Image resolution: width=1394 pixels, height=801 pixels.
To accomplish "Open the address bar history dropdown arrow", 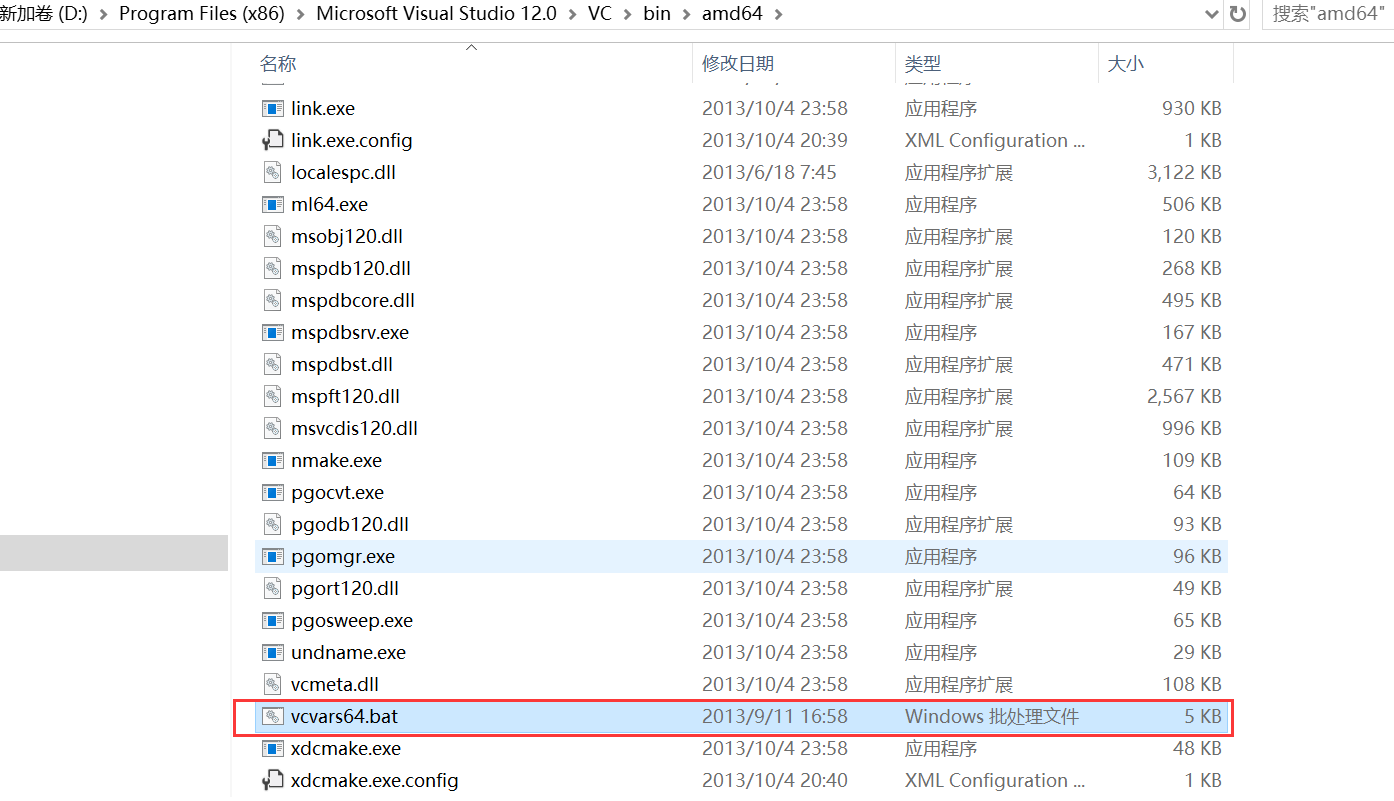I will (x=1210, y=14).
